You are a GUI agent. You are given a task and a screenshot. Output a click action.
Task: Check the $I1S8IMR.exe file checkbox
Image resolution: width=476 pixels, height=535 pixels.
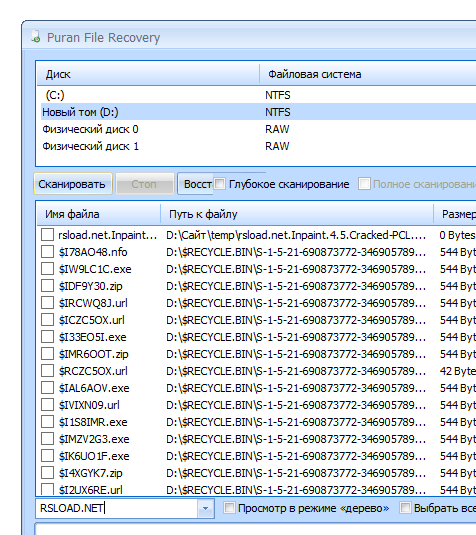[47, 422]
